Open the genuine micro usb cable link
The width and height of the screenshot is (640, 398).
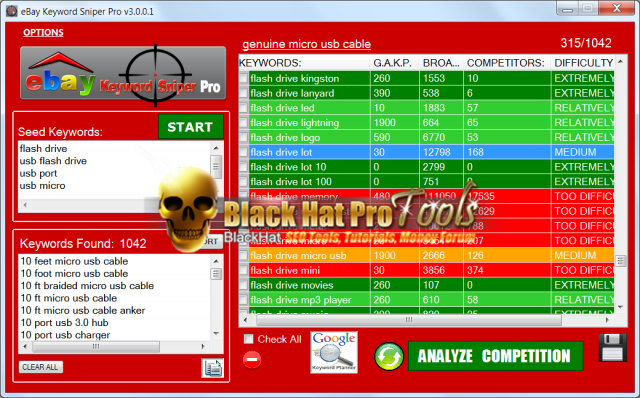306,44
